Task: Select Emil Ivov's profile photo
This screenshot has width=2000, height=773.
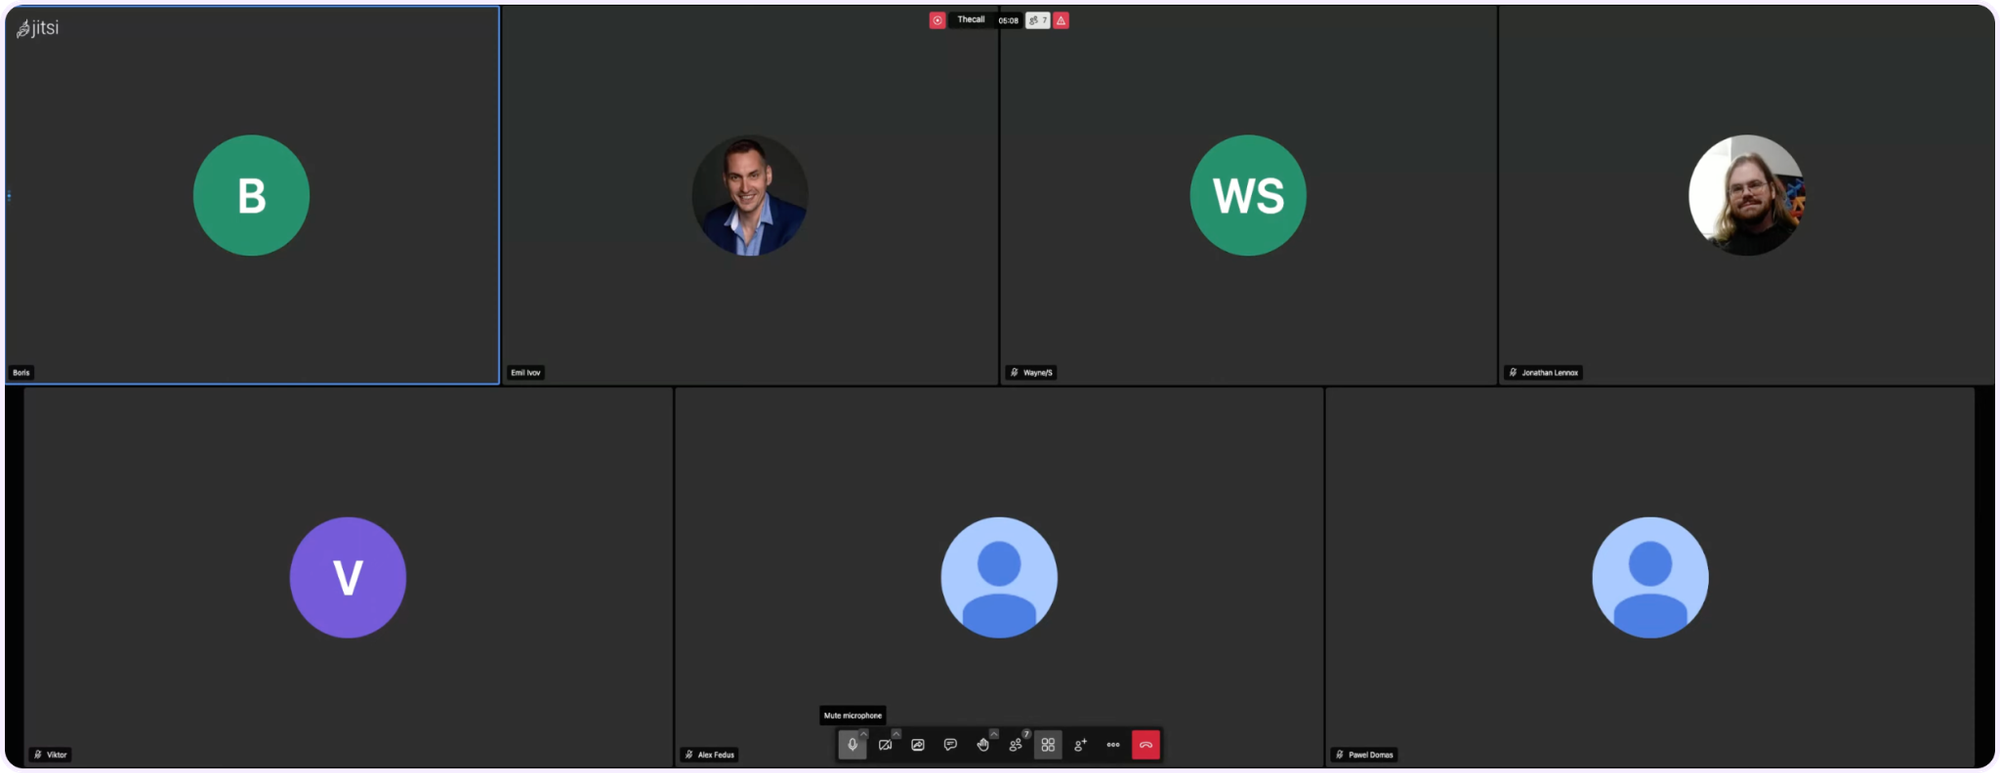Action: pos(750,195)
